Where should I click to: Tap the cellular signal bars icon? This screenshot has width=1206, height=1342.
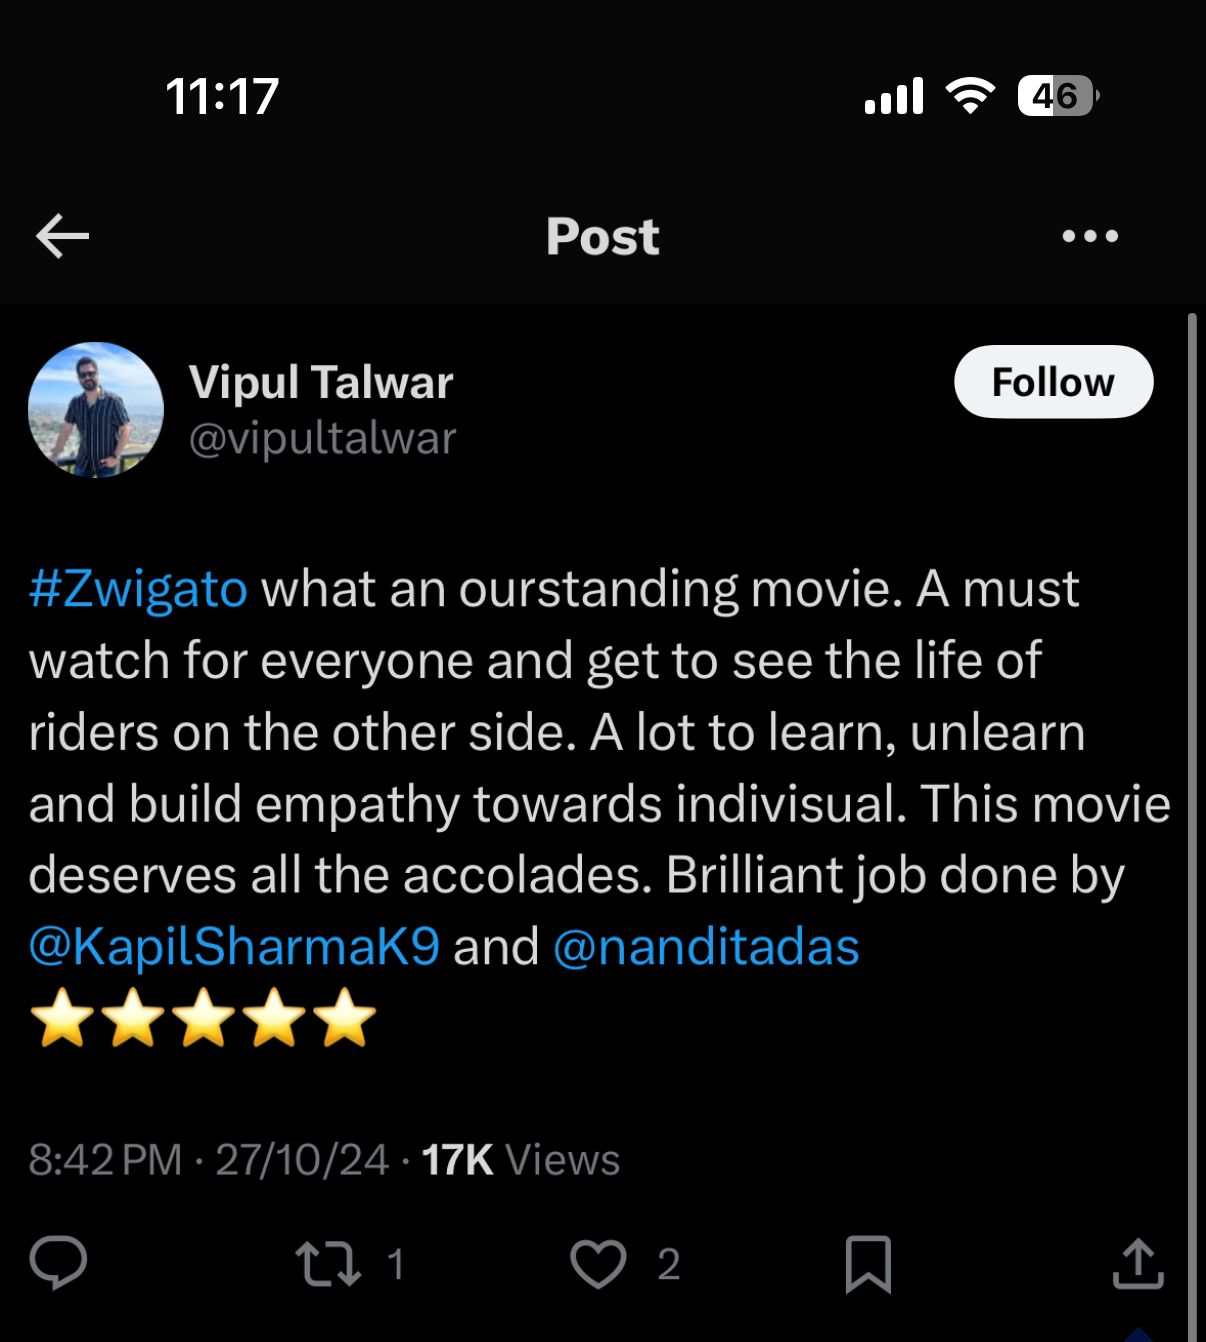click(x=894, y=97)
